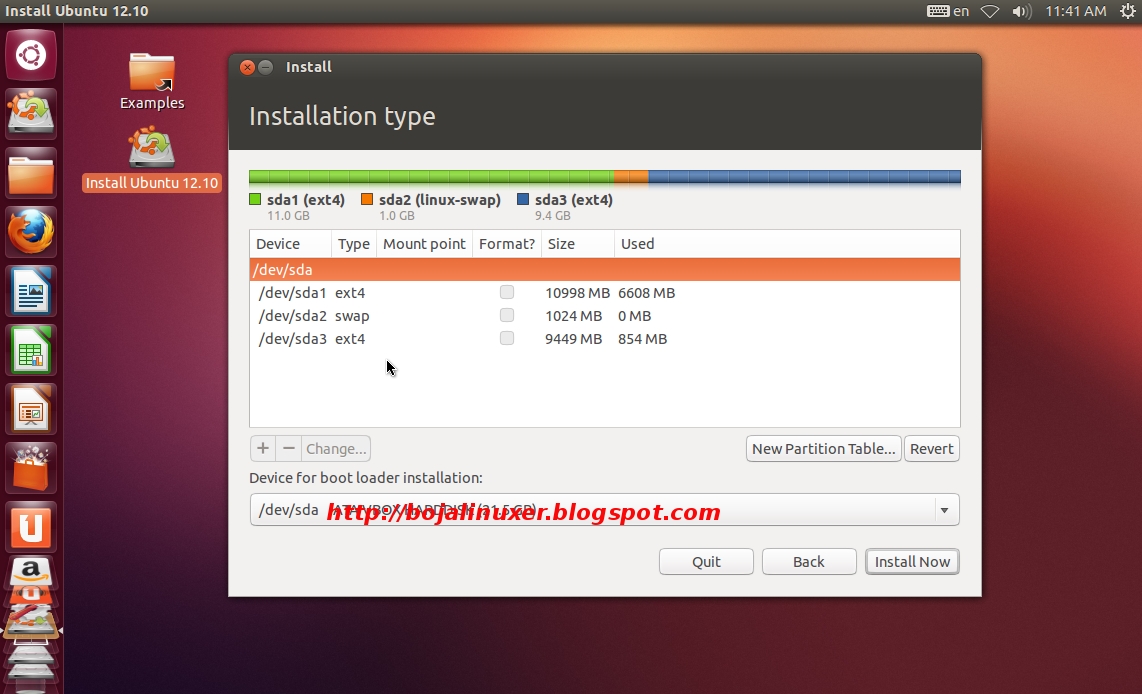The width and height of the screenshot is (1142, 694).
Task: Sort by the Used column header
Action: 787,244
